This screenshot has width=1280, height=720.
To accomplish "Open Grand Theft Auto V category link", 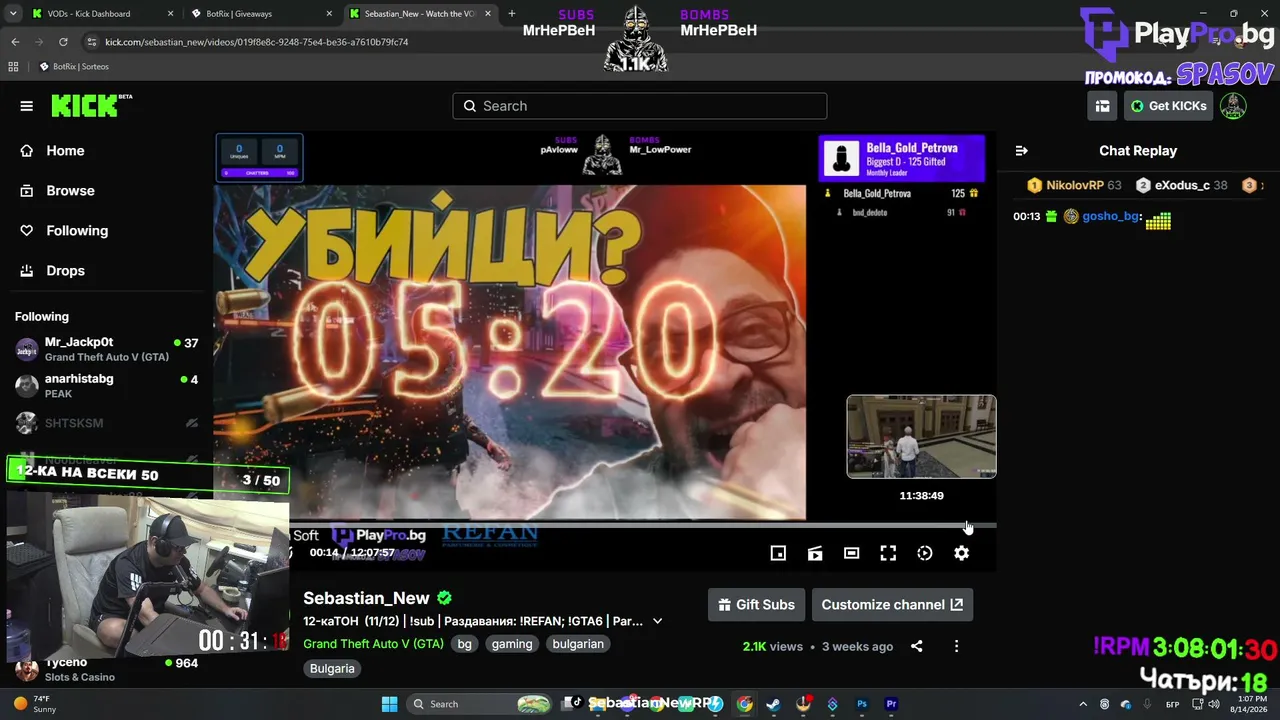I will click(373, 644).
